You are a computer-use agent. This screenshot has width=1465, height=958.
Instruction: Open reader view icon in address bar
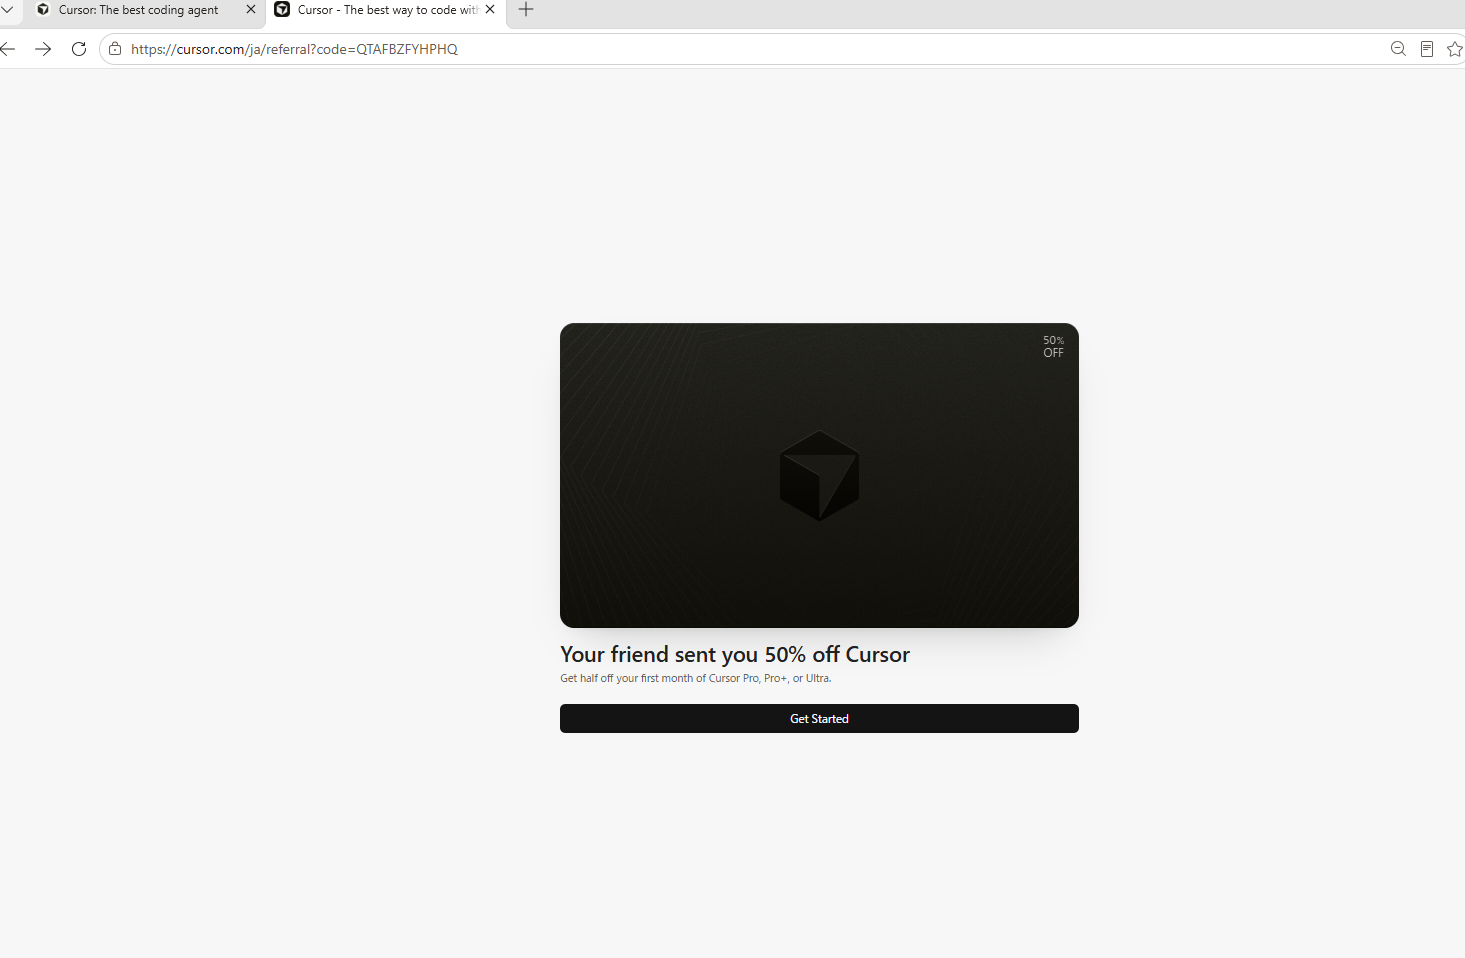[1427, 49]
